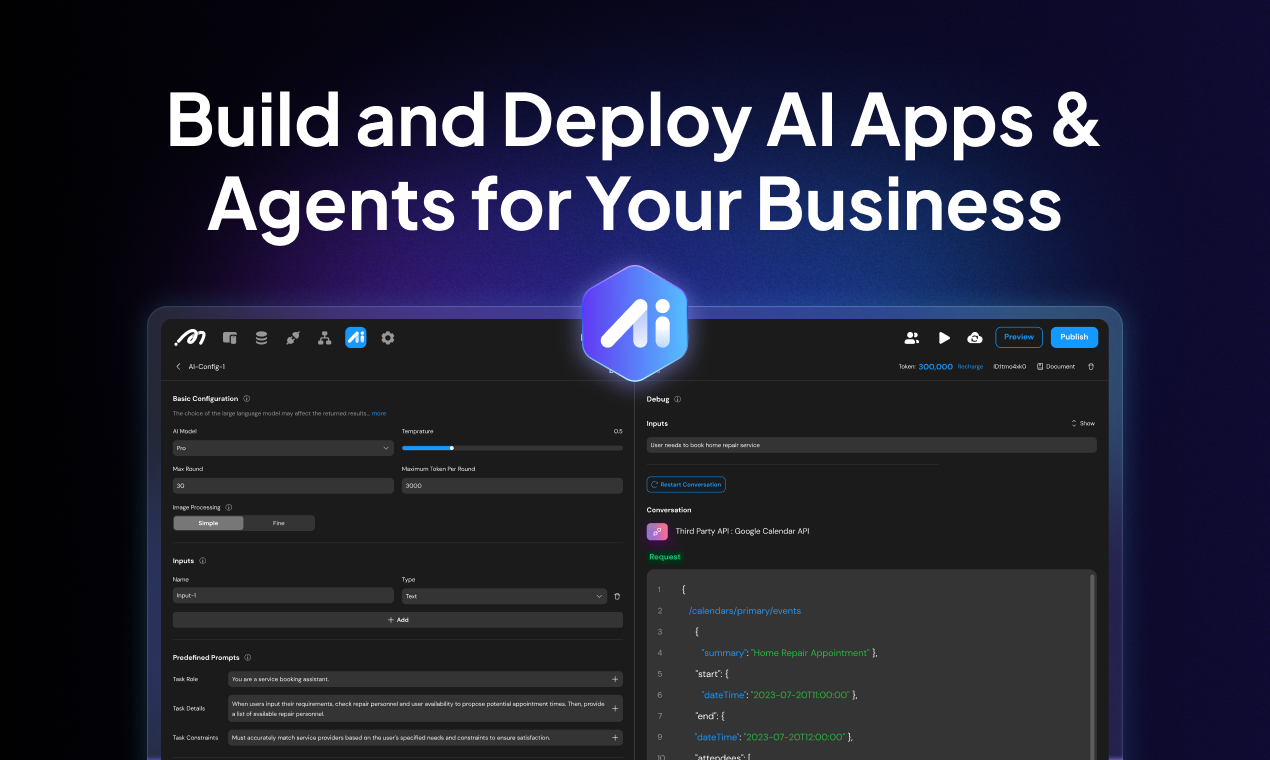Click the Publish button

pyautogui.click(x=1074, y=337)
